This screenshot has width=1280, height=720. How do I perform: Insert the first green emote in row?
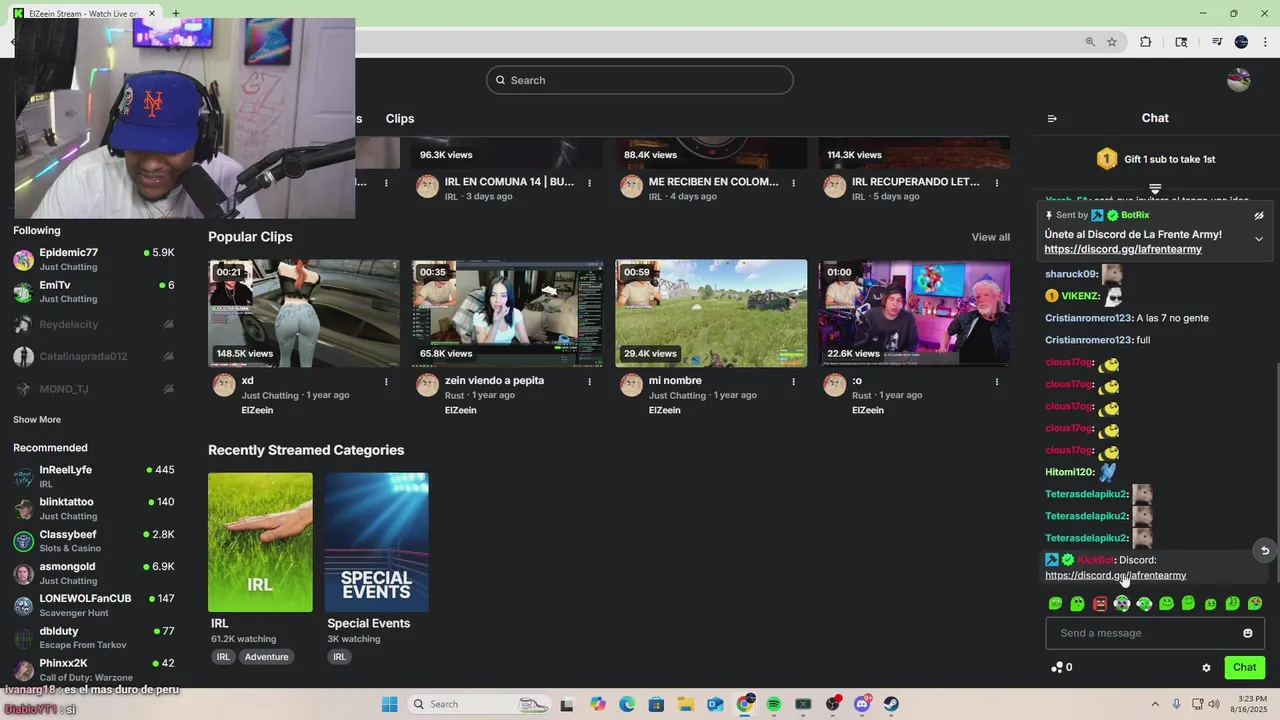coord(1055,603)
